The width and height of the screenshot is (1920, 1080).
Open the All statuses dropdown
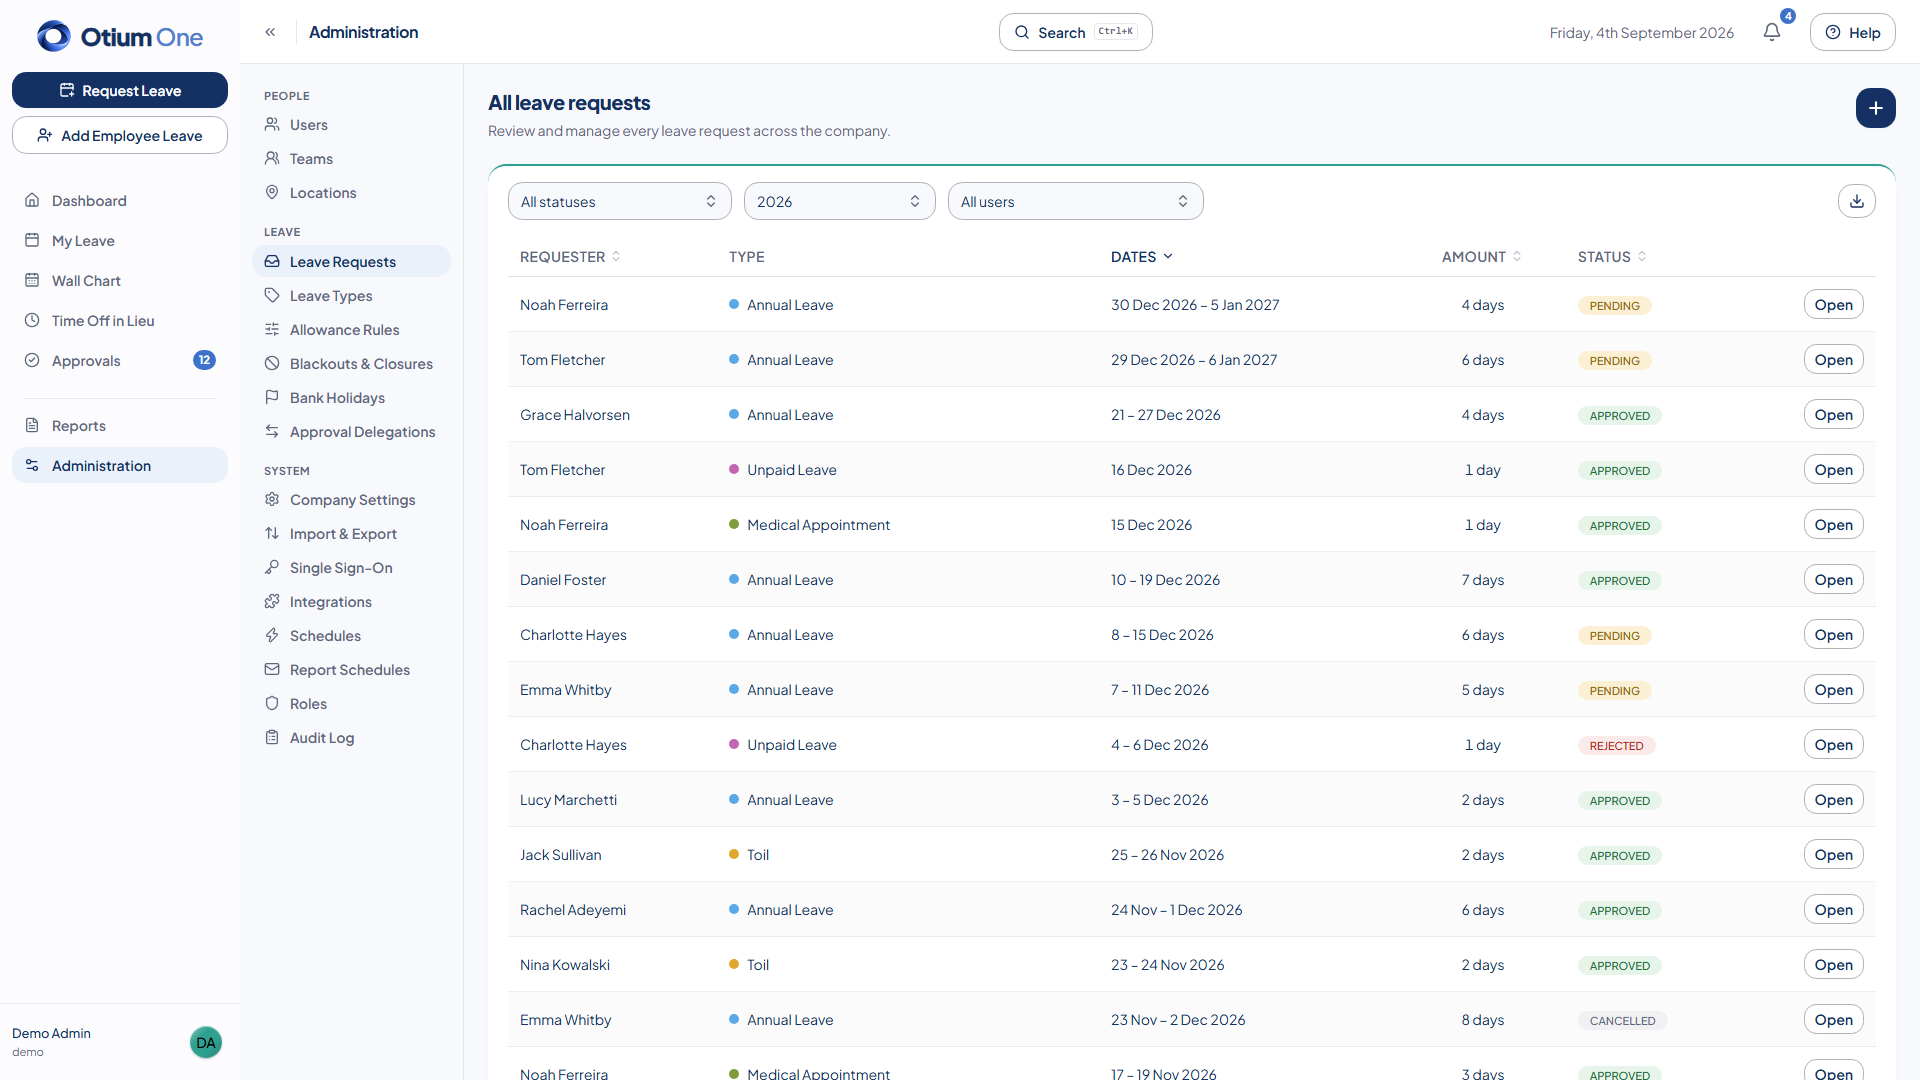coord(620,201)
